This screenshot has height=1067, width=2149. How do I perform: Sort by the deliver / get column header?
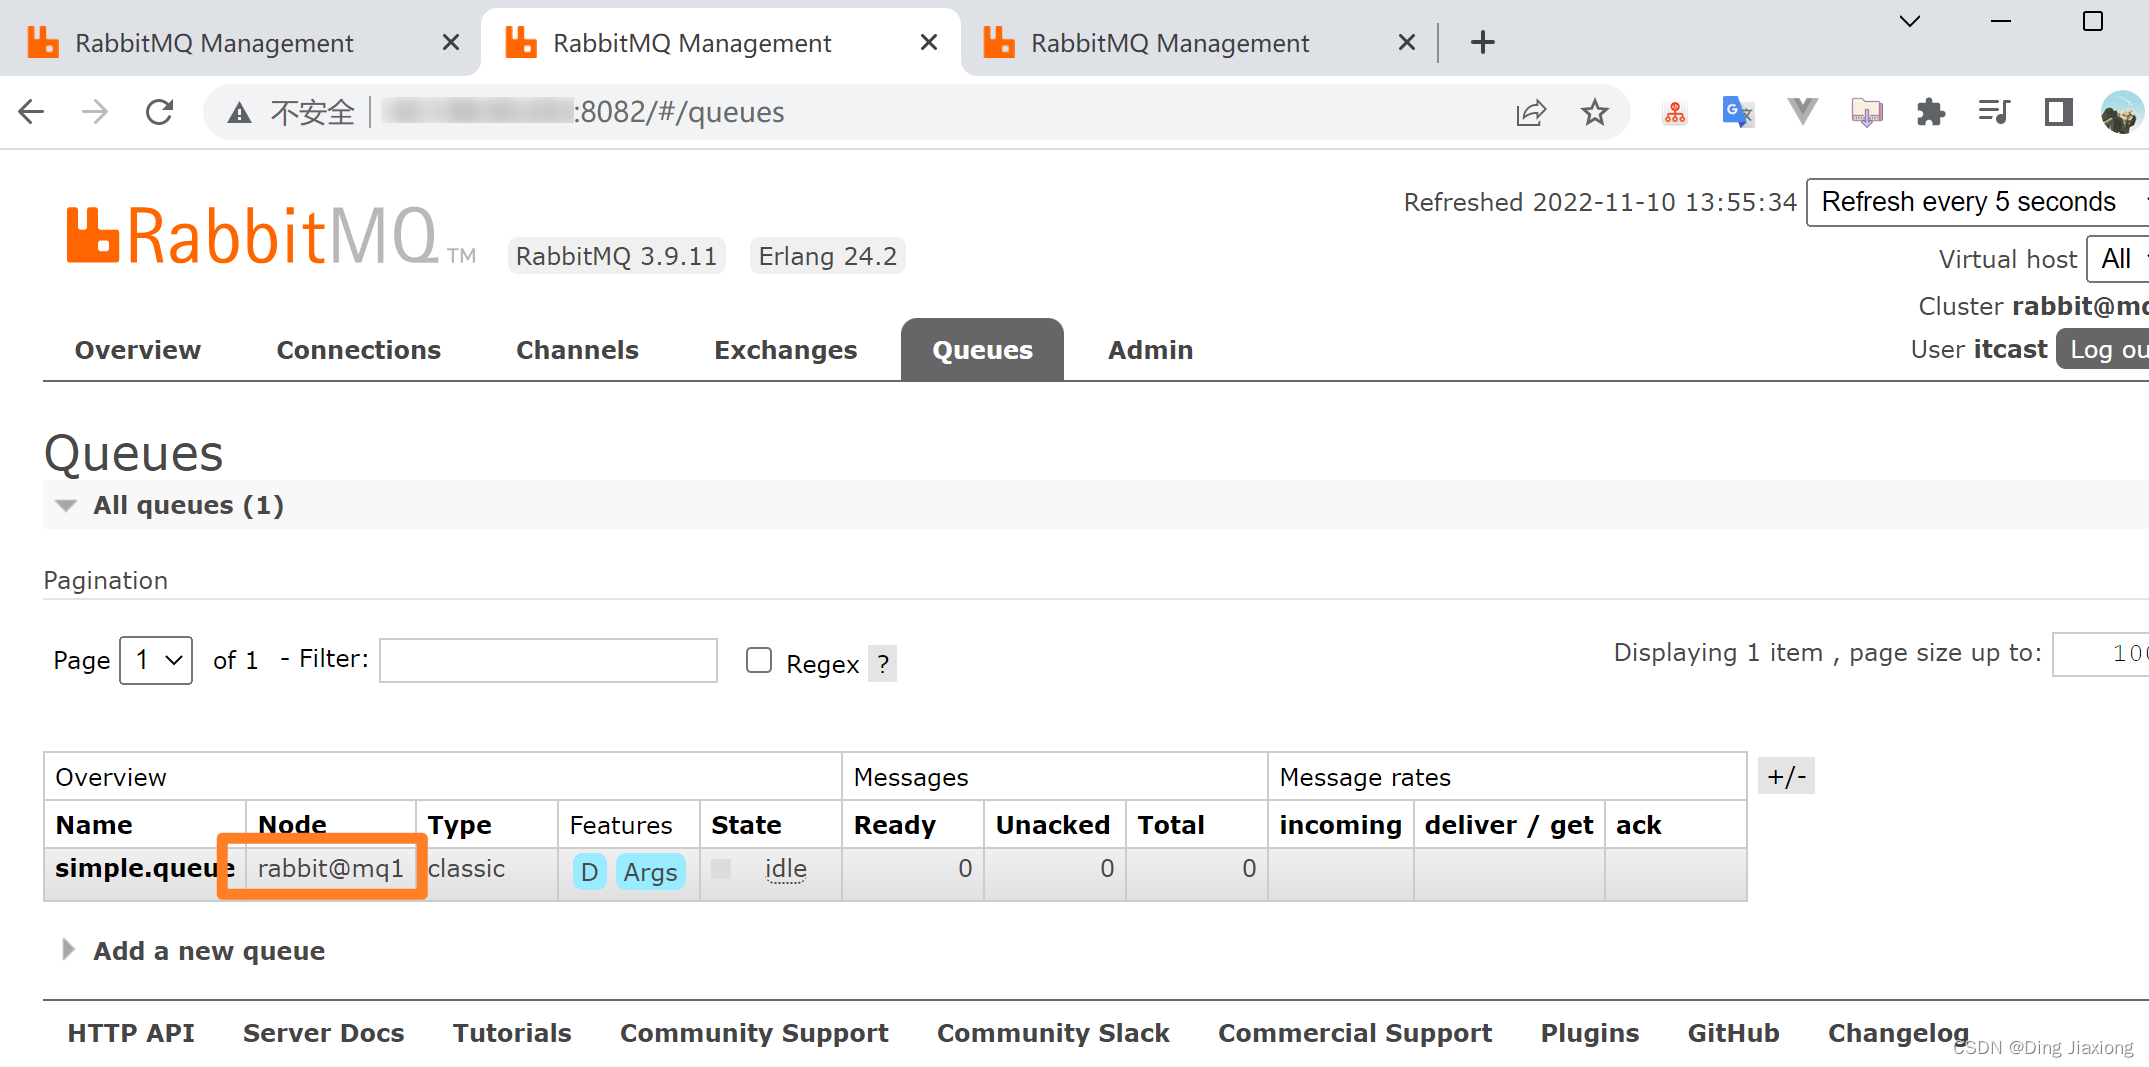pyautogui.click(x=1509, y=825)
